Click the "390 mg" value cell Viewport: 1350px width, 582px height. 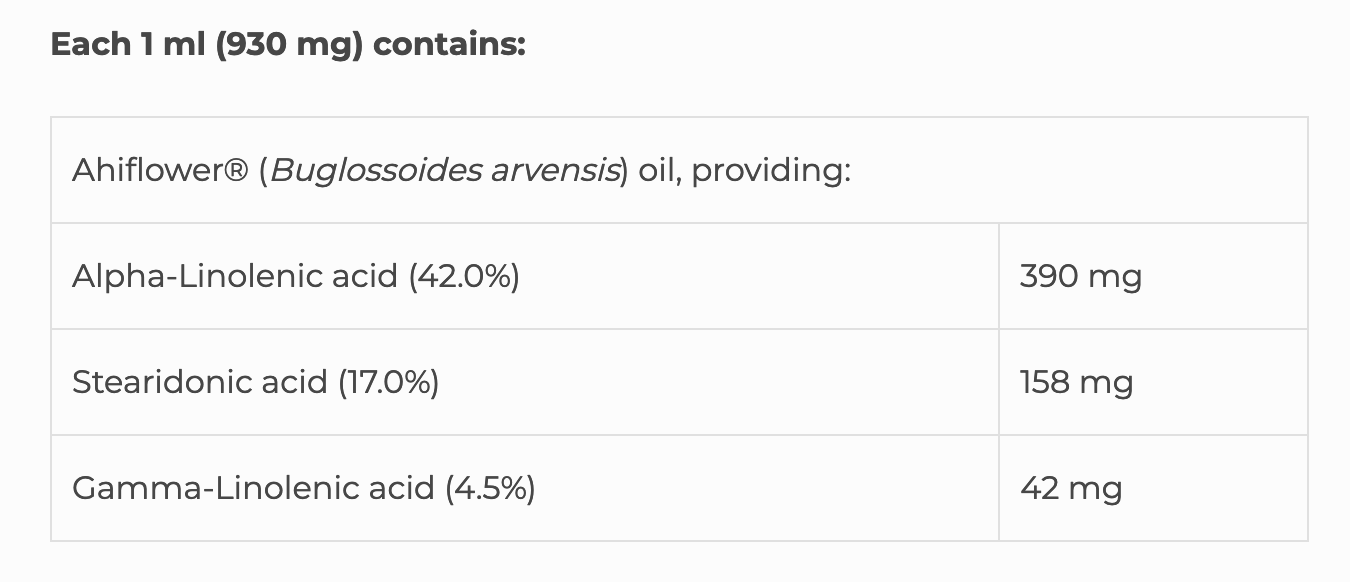click(1080, 276)
